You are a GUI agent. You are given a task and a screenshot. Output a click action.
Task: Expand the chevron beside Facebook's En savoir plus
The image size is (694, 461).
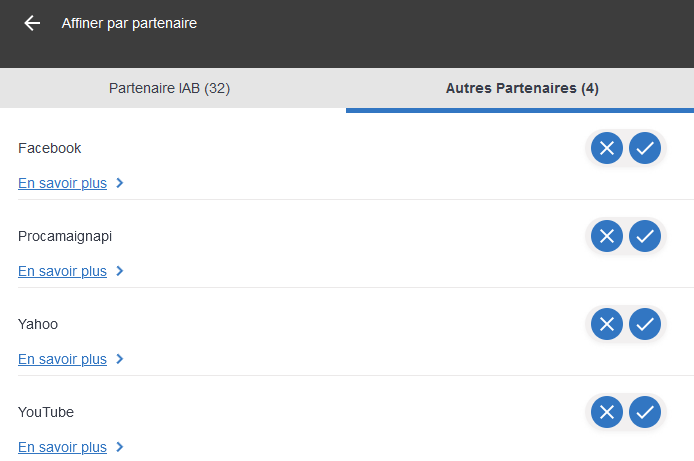(x=120, y=183)
